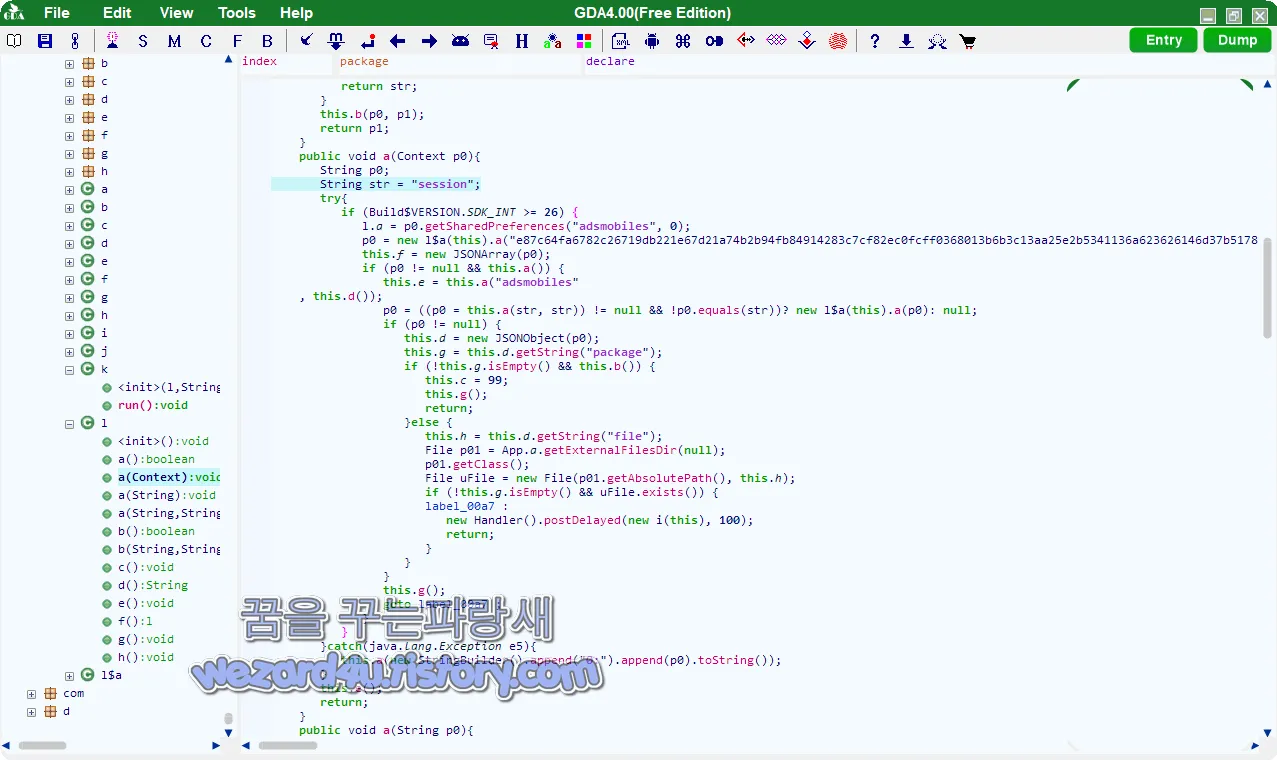Expand the package g tree node
The image size is (1277, 760).
[70, 153]
